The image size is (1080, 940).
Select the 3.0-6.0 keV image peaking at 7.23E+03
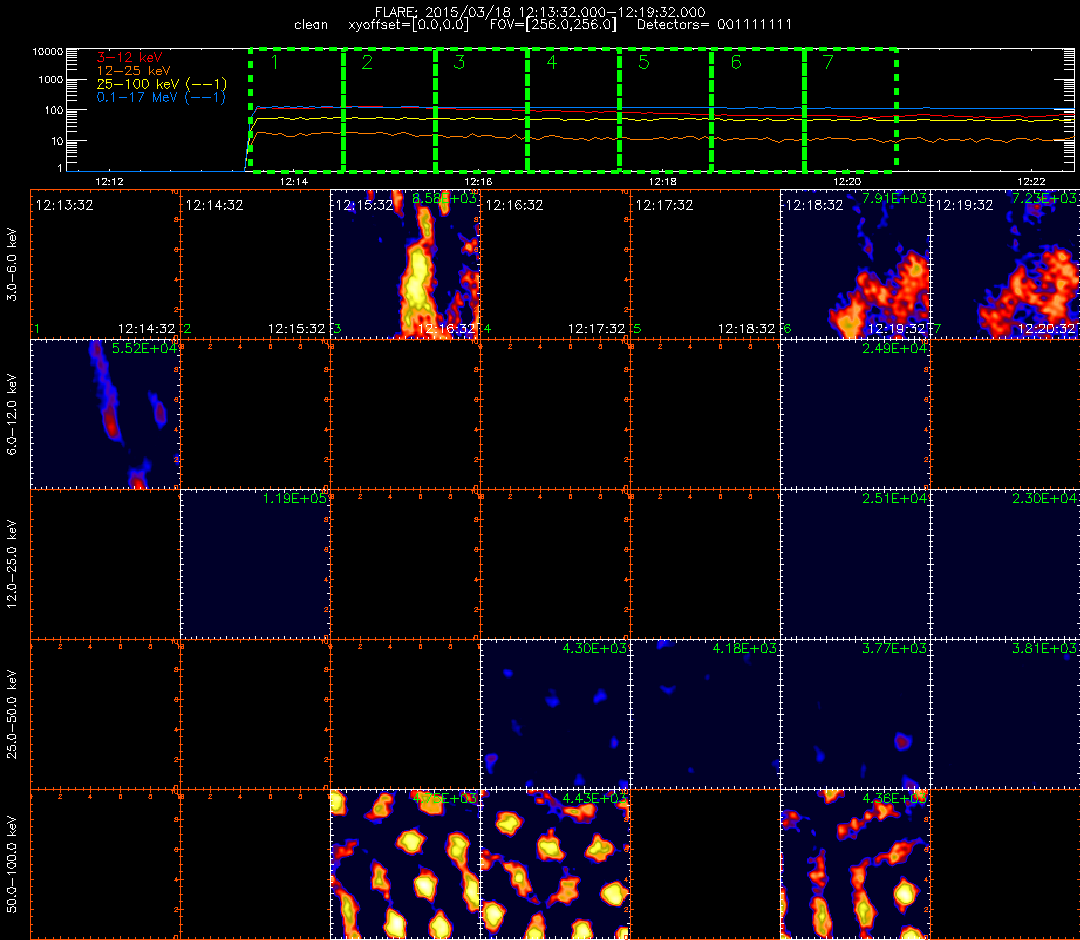point(1005,264)
